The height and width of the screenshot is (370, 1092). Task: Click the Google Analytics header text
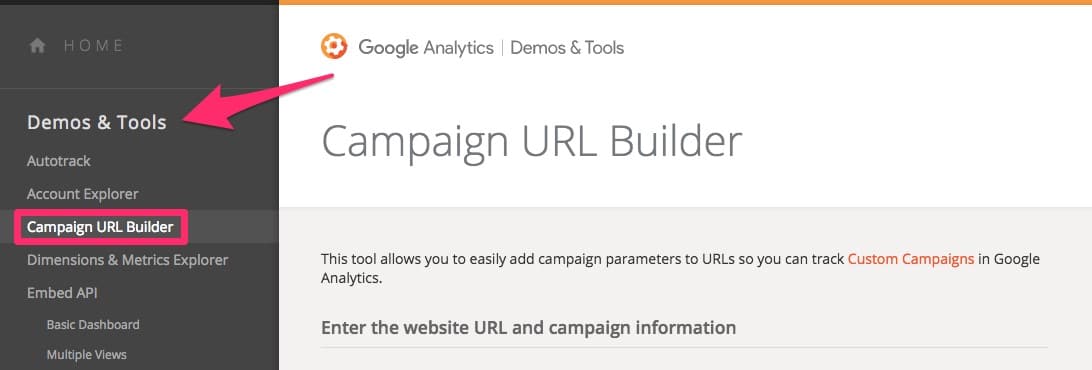coord(426,47)
